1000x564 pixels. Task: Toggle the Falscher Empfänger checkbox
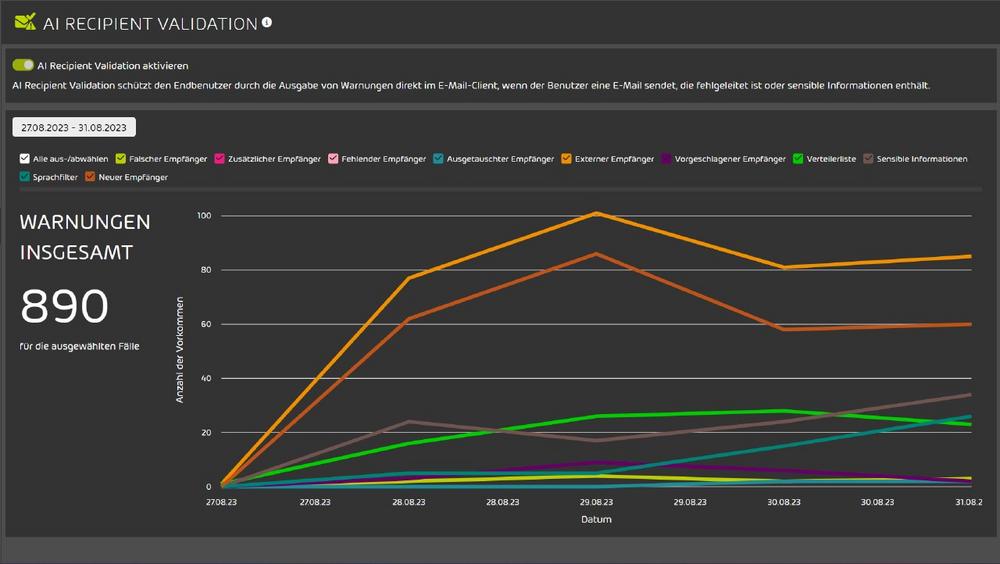[121, 159]
